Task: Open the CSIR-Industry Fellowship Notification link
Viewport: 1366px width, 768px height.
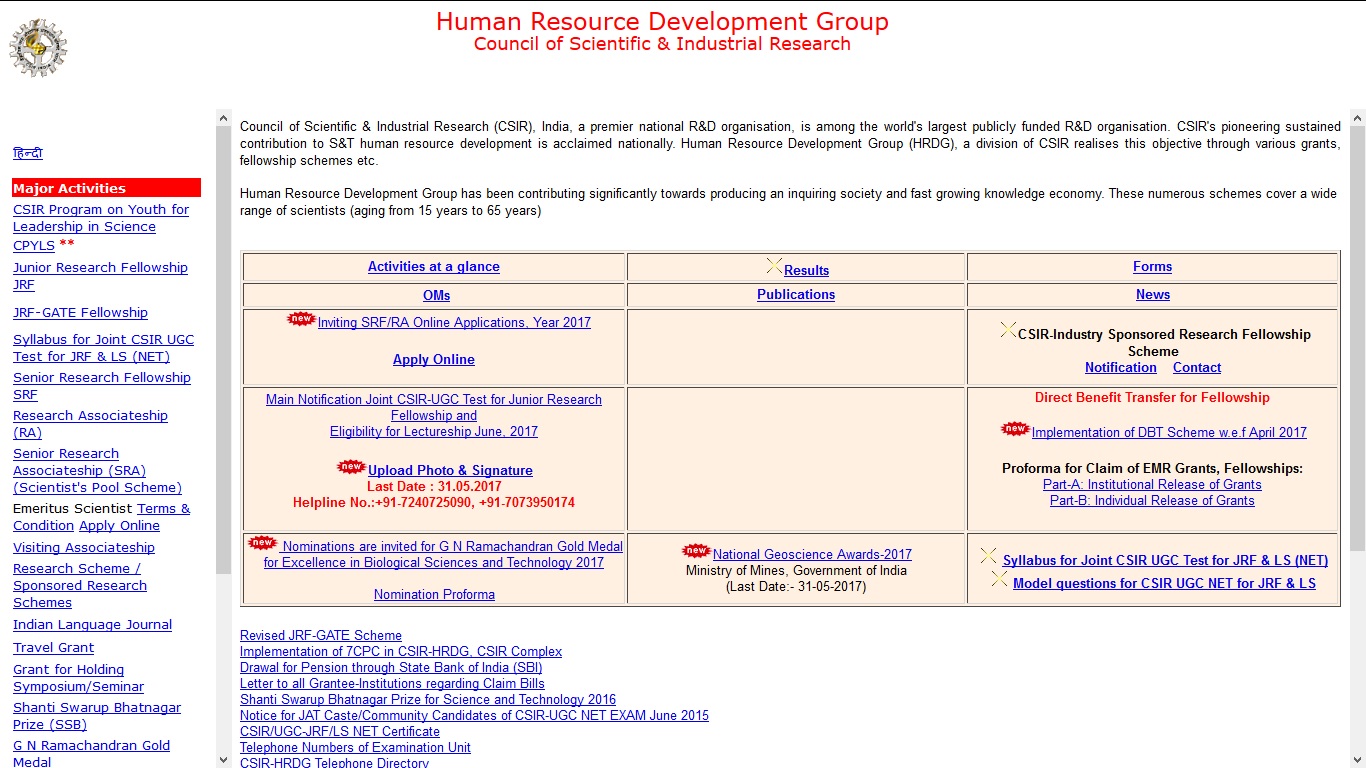Action: (x=1121, y=368)
